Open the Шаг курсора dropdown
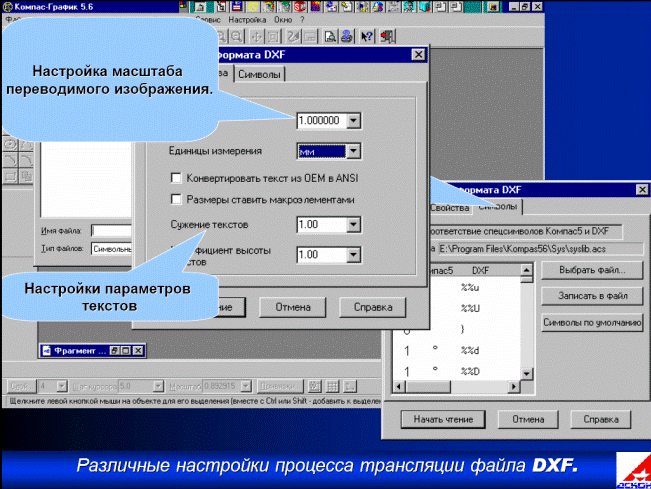The width and height of the screenshot is (651, 489). pyautogui.click(x=158, y=386)
